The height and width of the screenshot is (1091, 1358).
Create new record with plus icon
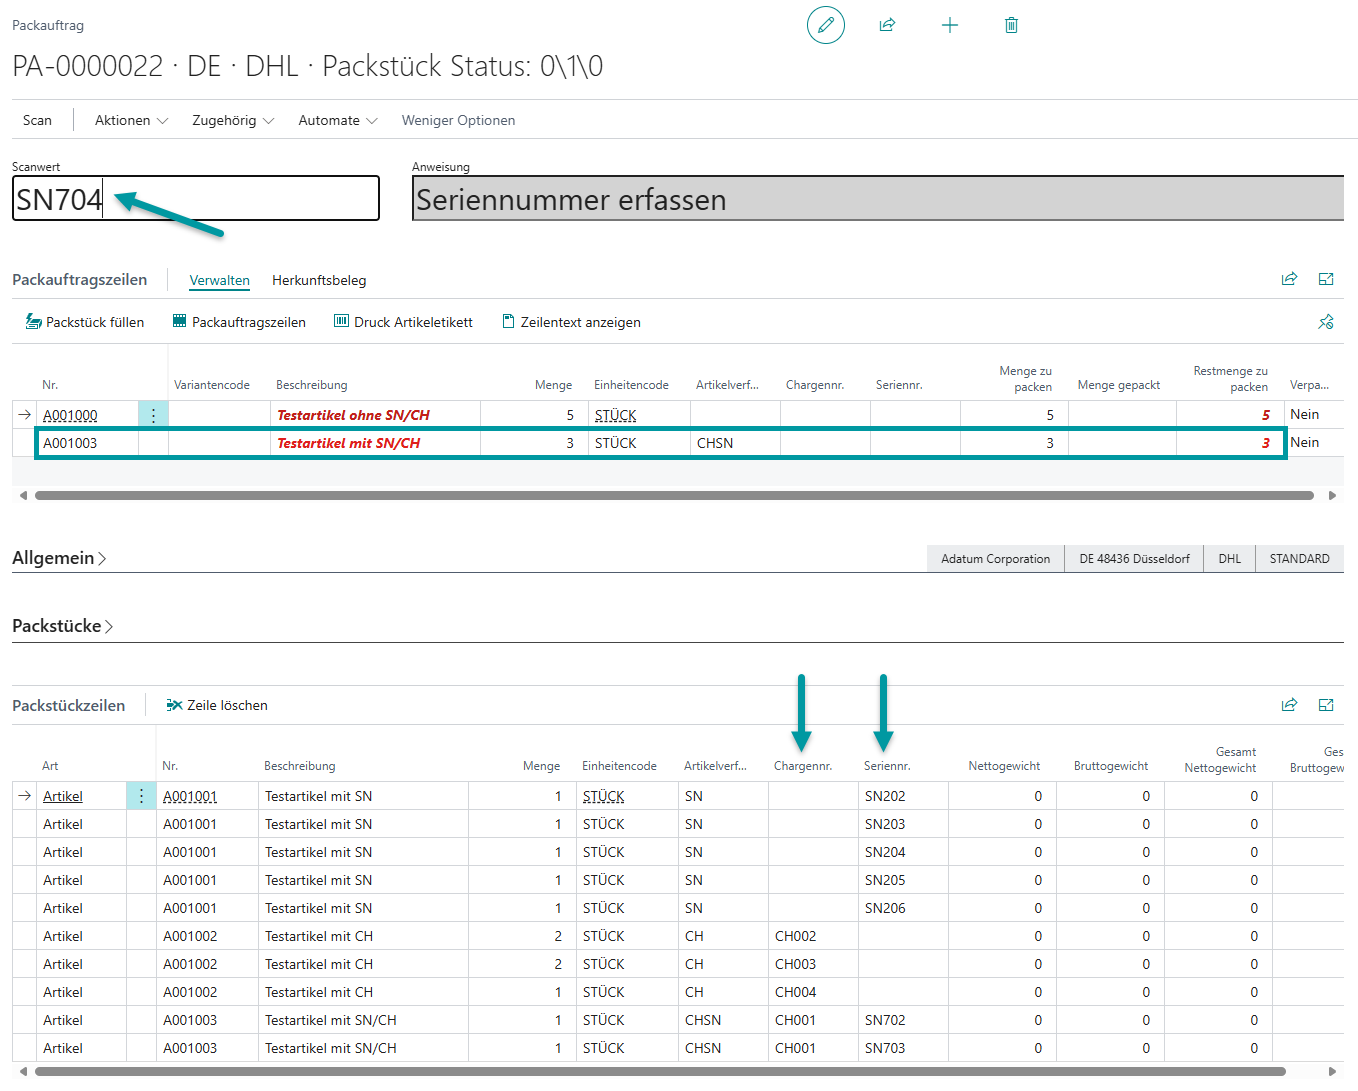point(950,25)
